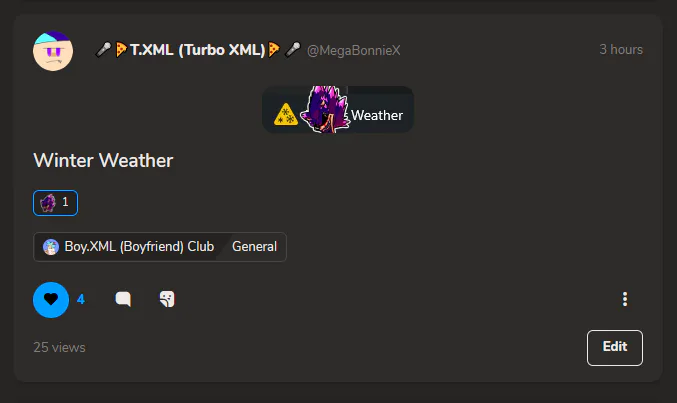Open comments with the speech bubble icon
677x403 pixels.
pyautogui.click(x=123, y=299)
